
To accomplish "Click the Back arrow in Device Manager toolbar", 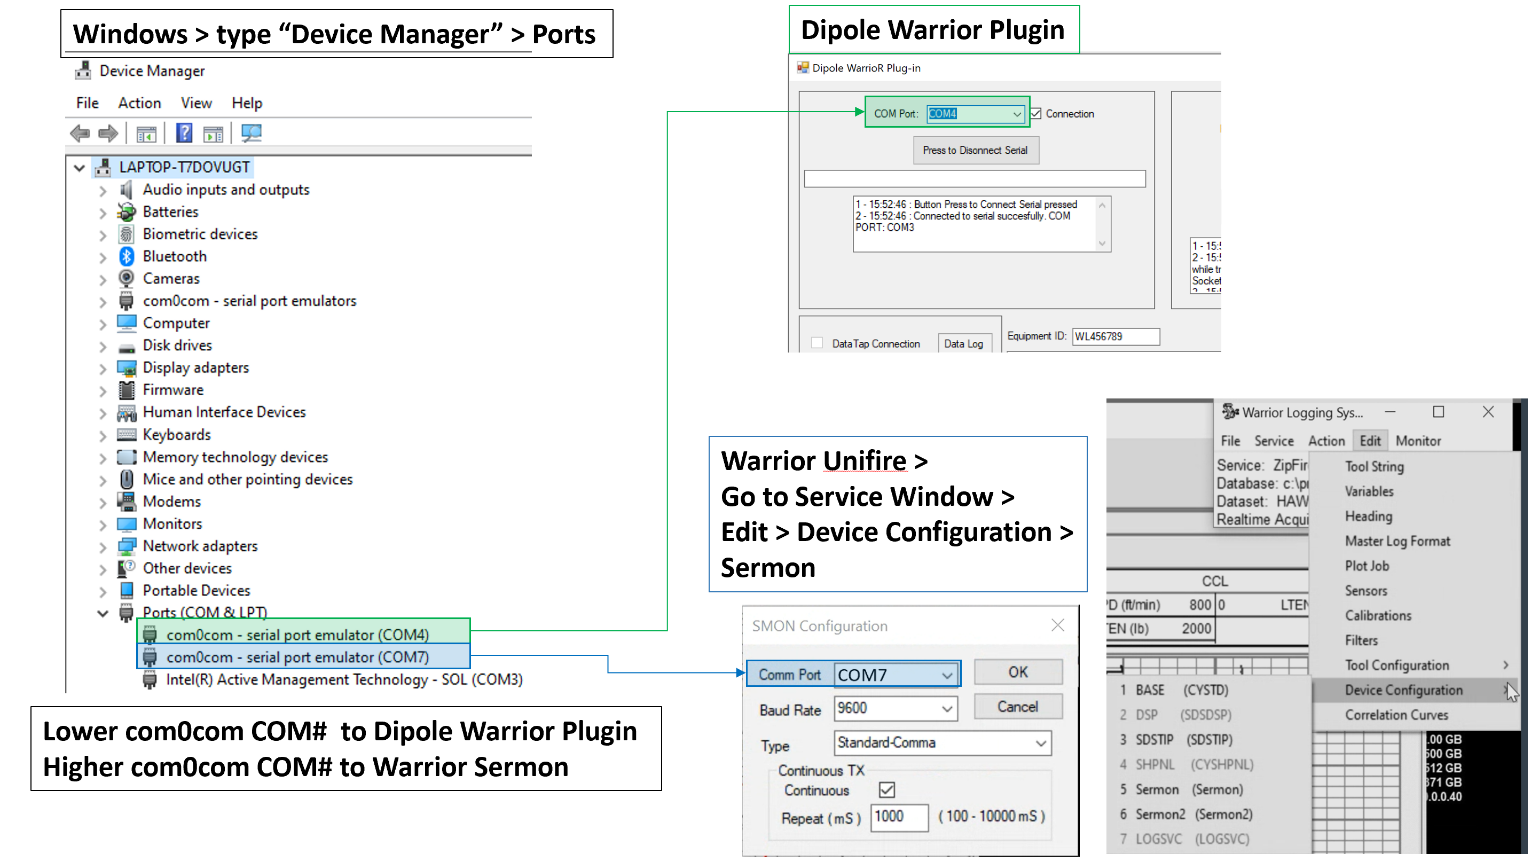I will [x=80, y=133].
